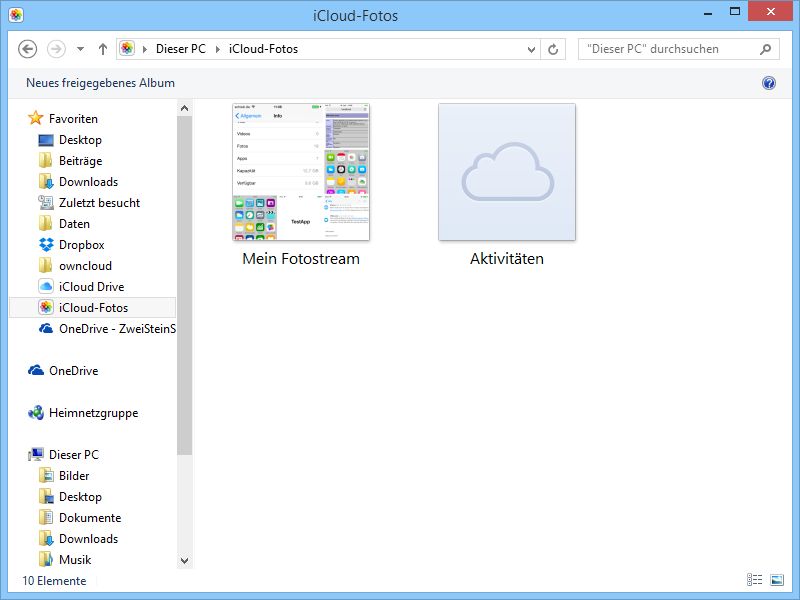The width and height of the screenshot is (800, 600).
Task: Click the Favoriten star icon
Action: click(x=35, y=118)
